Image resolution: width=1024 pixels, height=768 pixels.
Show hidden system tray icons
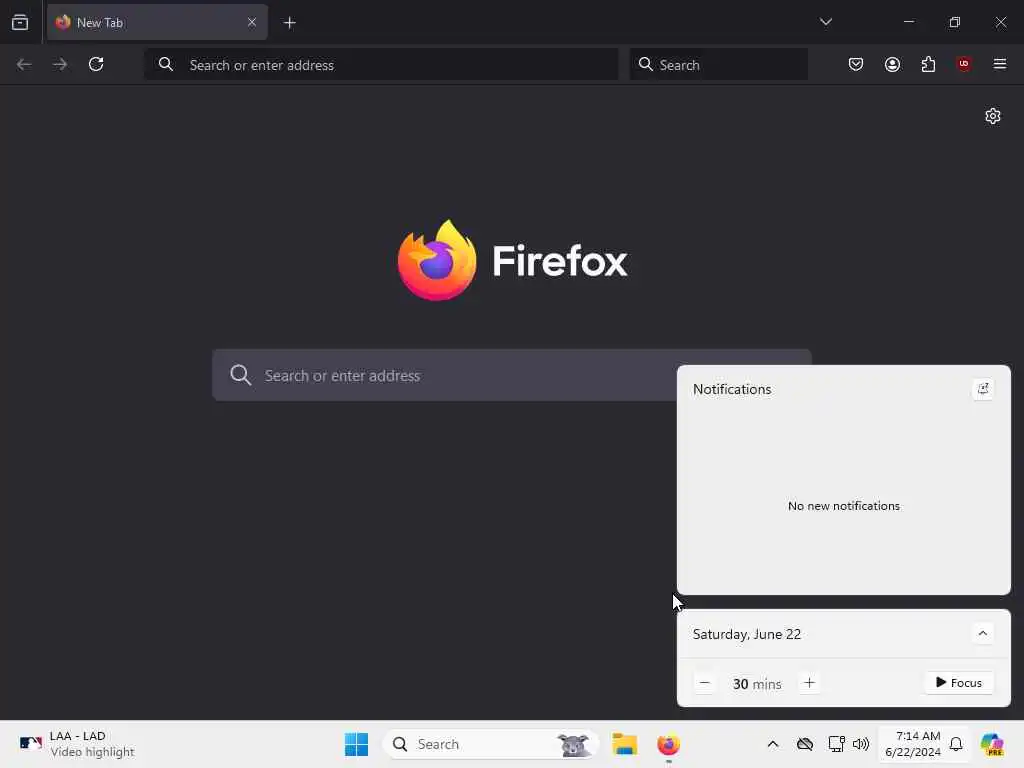click(773, 744)
